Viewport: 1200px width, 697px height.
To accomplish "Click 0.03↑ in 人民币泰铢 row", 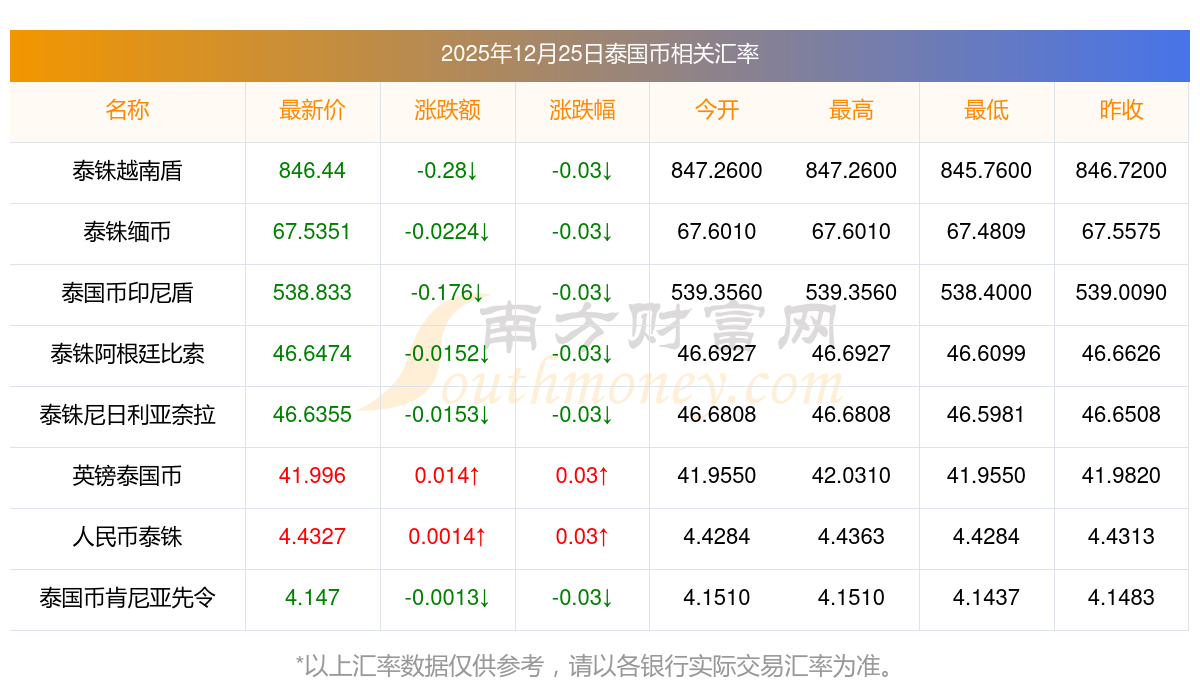I will point(582,537).
